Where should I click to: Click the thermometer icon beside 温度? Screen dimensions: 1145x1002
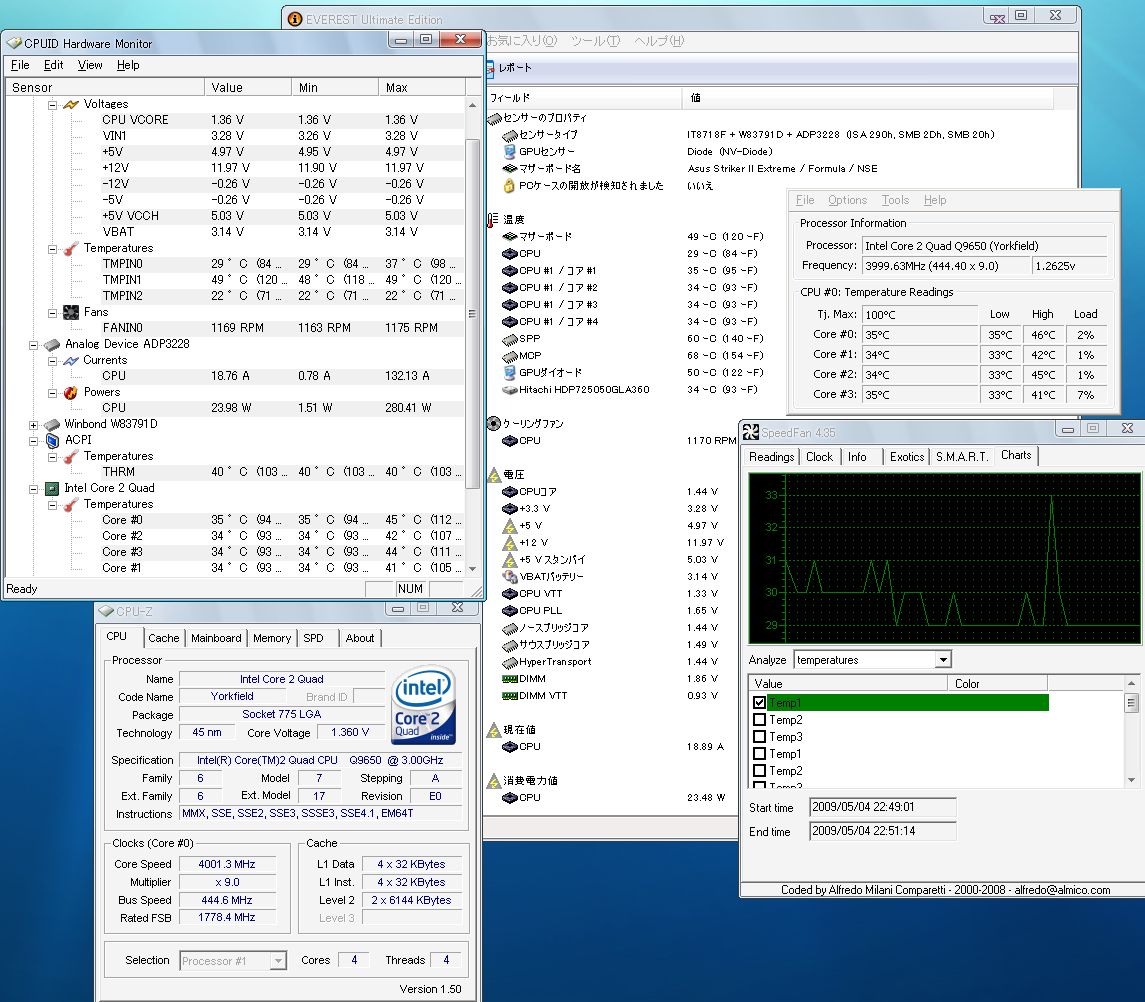coord(492,220)
